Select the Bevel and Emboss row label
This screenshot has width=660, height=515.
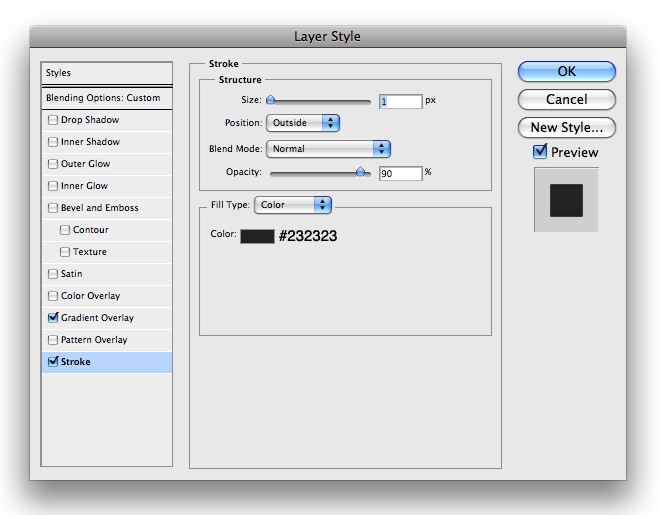pos(100,208)
